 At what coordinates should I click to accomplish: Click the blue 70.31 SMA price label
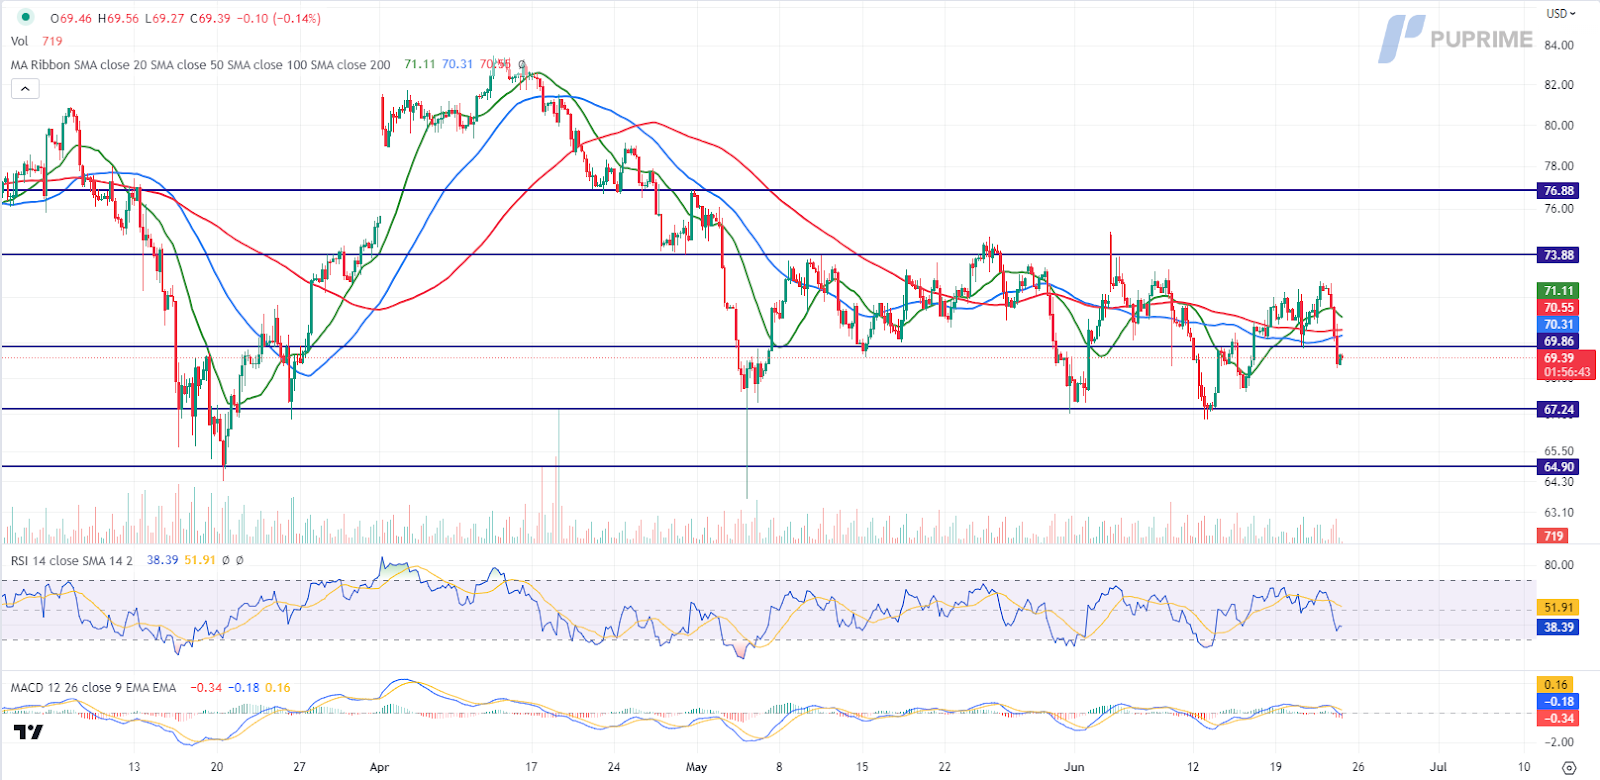tap(1558, 324)
